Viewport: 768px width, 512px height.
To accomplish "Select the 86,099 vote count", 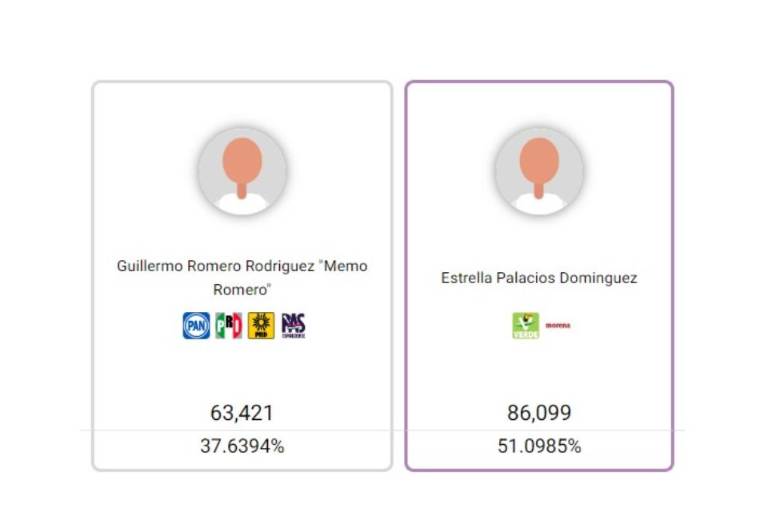I will 539,413.
